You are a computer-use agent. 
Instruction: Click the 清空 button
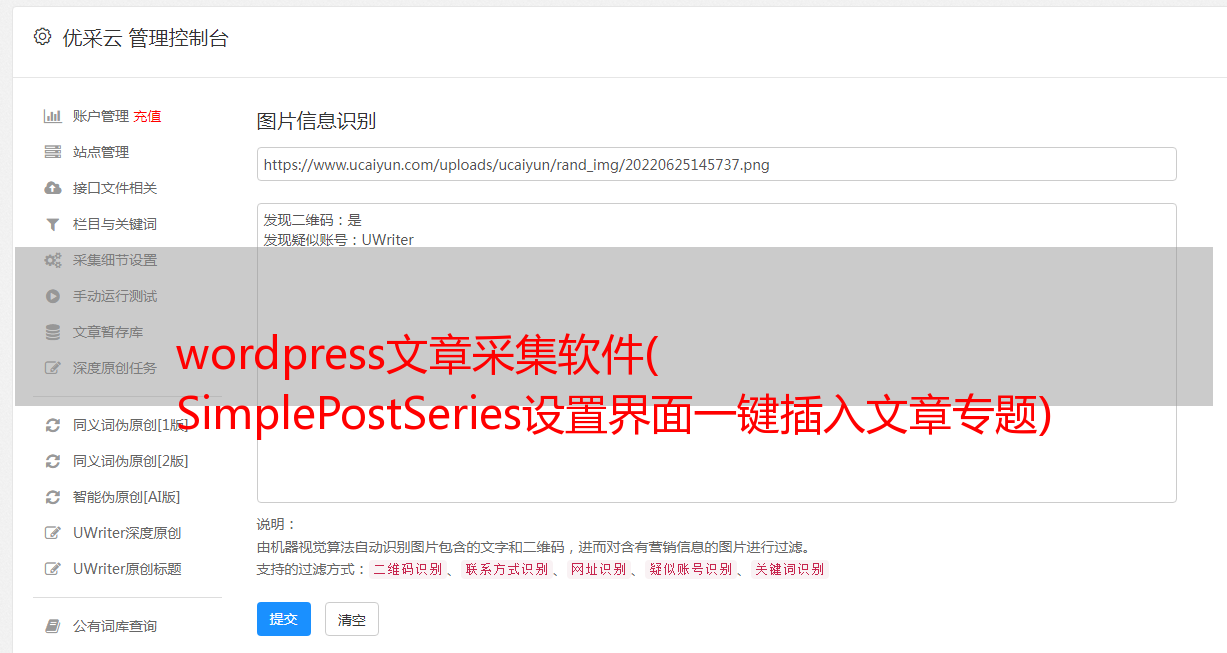pos(352,619)
